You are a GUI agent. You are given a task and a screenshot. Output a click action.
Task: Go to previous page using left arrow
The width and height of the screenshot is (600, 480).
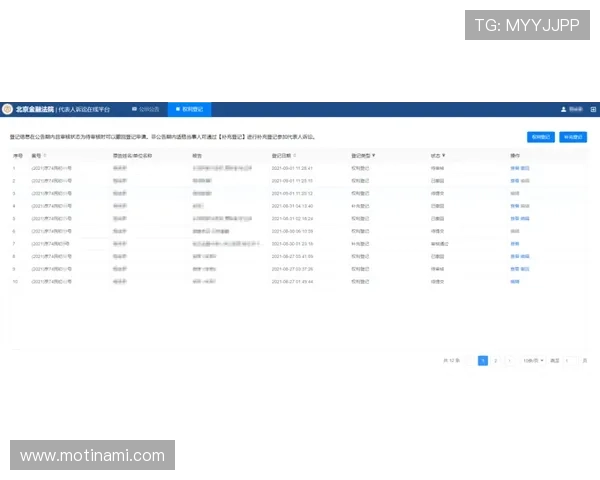tap(470, 360)
